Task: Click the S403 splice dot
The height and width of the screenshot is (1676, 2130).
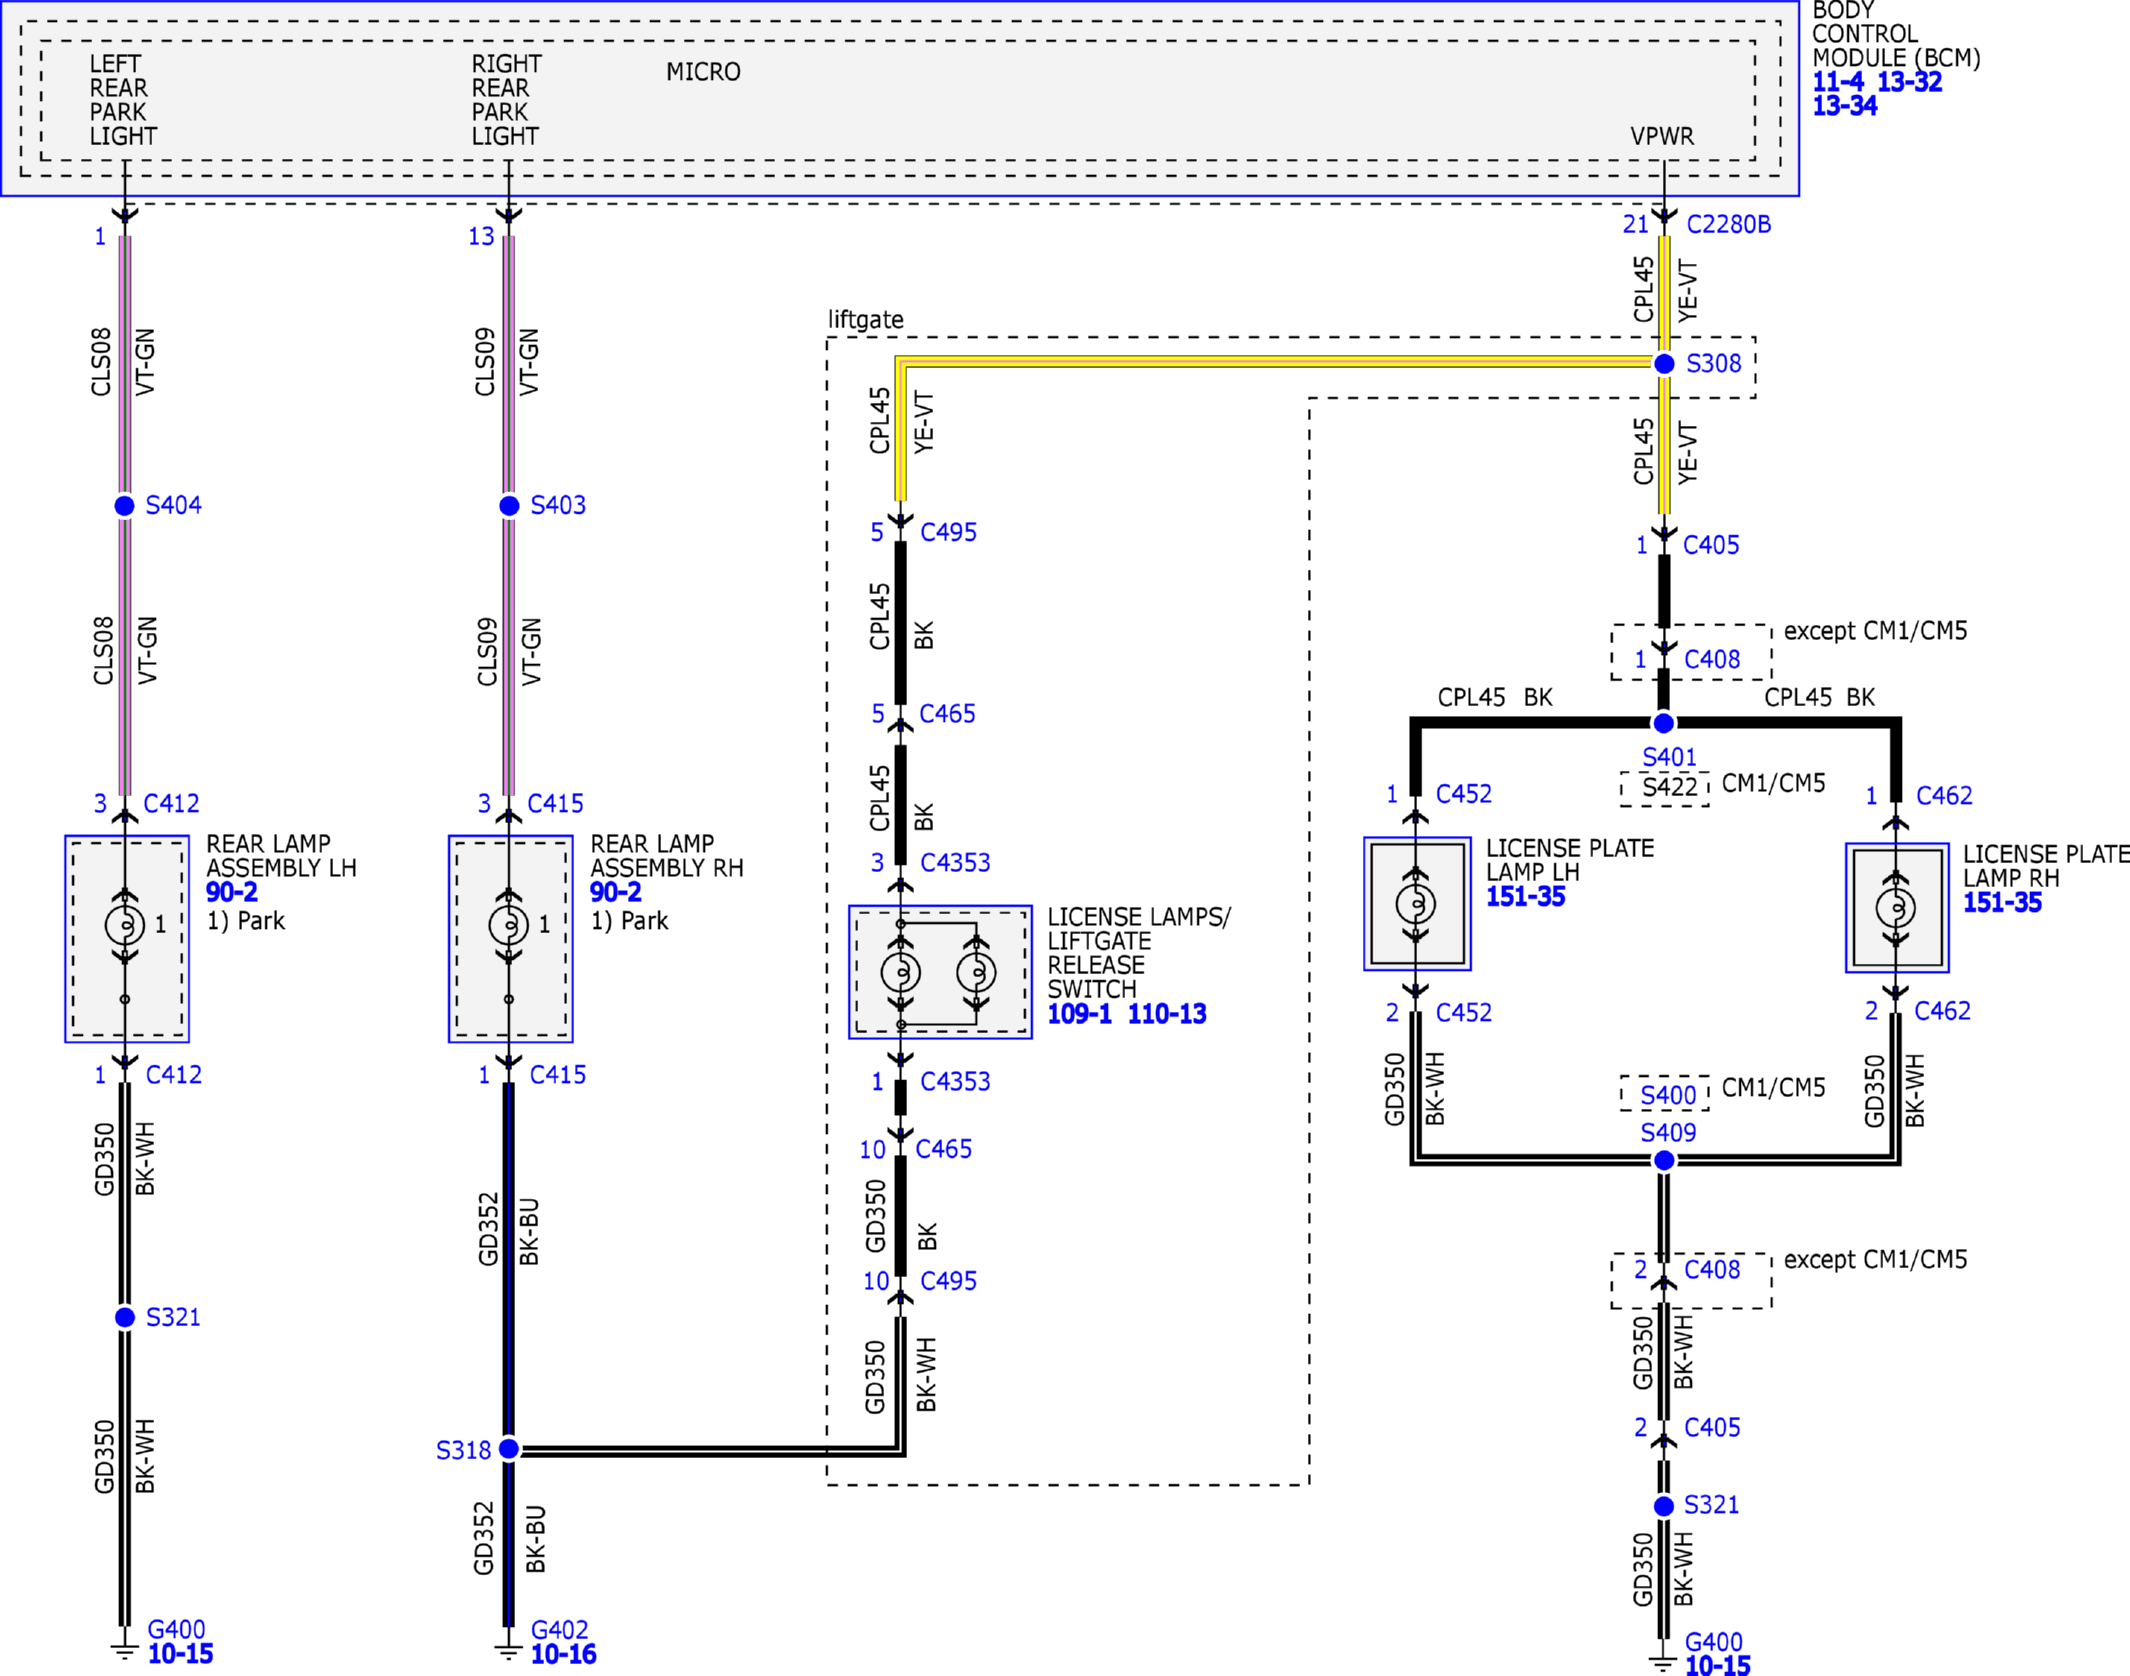Action: point(509,506)
